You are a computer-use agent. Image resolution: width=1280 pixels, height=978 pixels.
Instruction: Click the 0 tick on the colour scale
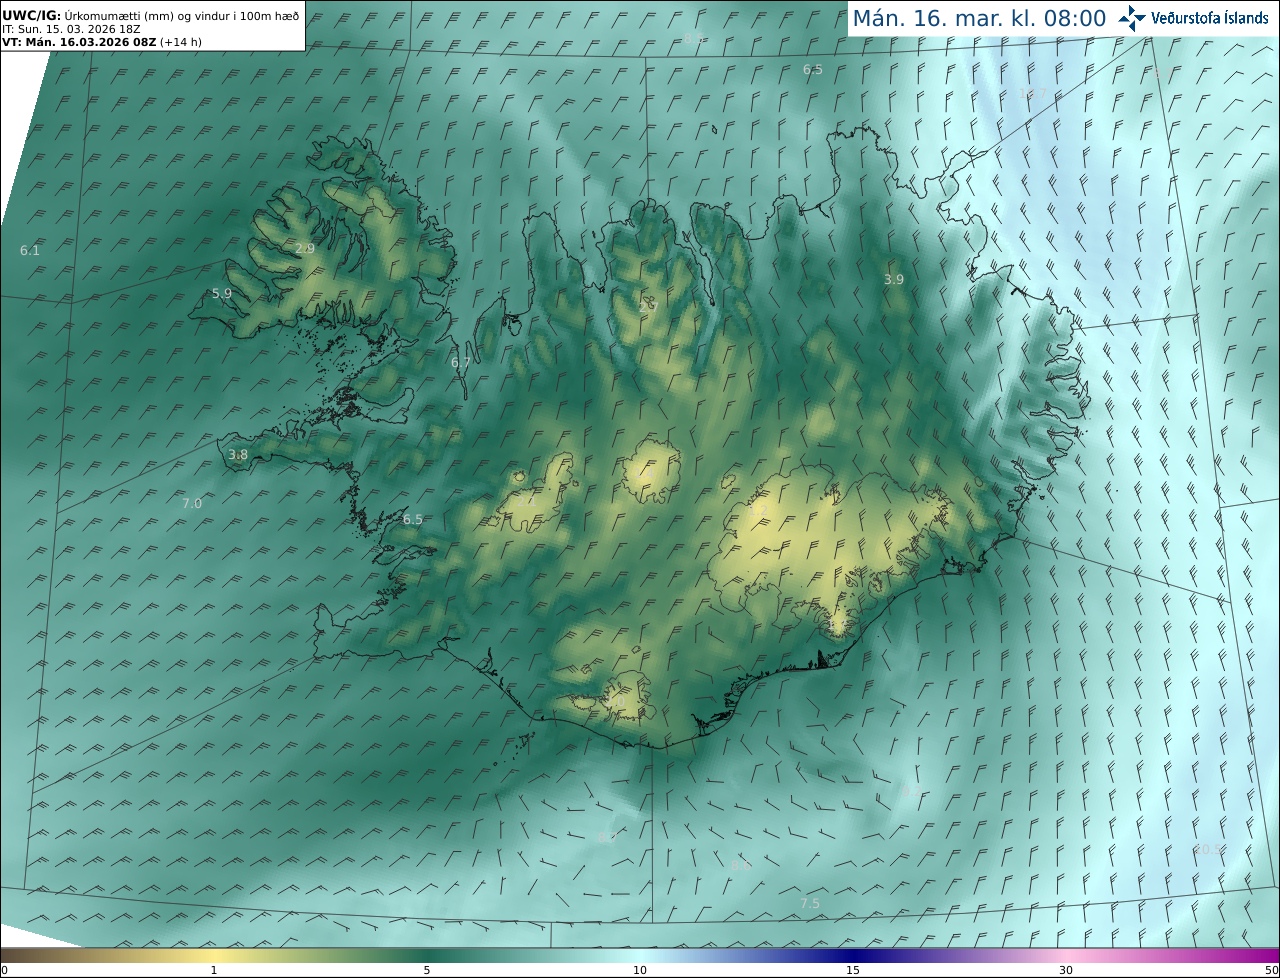click(4, 970)
